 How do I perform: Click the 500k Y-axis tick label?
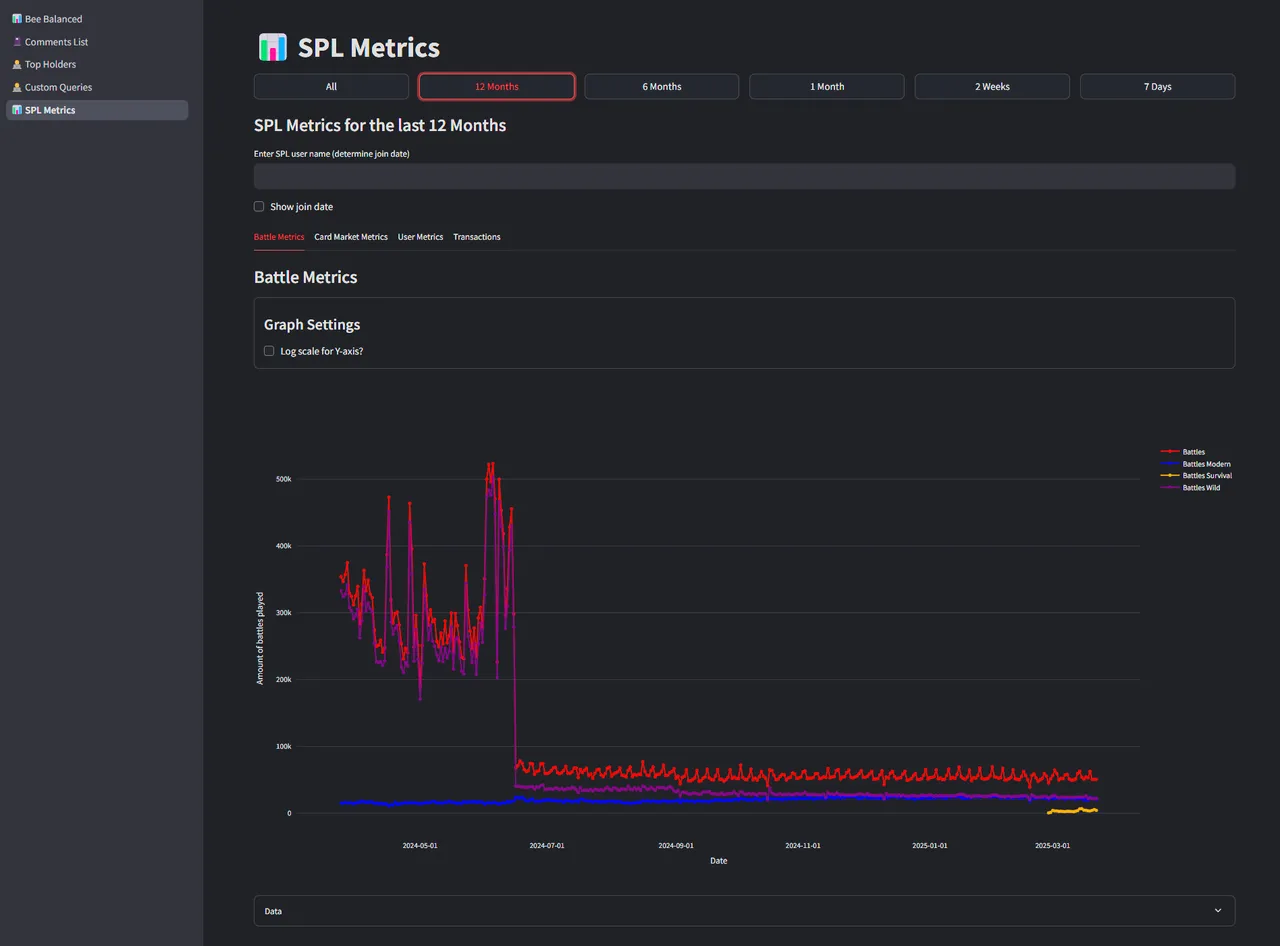click(x=283, y=479)
